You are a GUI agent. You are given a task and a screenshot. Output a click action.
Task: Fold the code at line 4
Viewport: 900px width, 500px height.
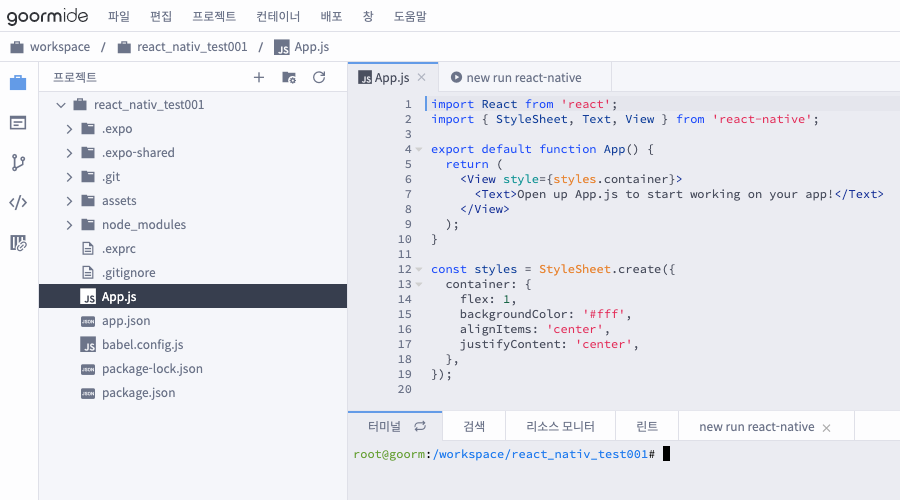click(x=419, y=150)
